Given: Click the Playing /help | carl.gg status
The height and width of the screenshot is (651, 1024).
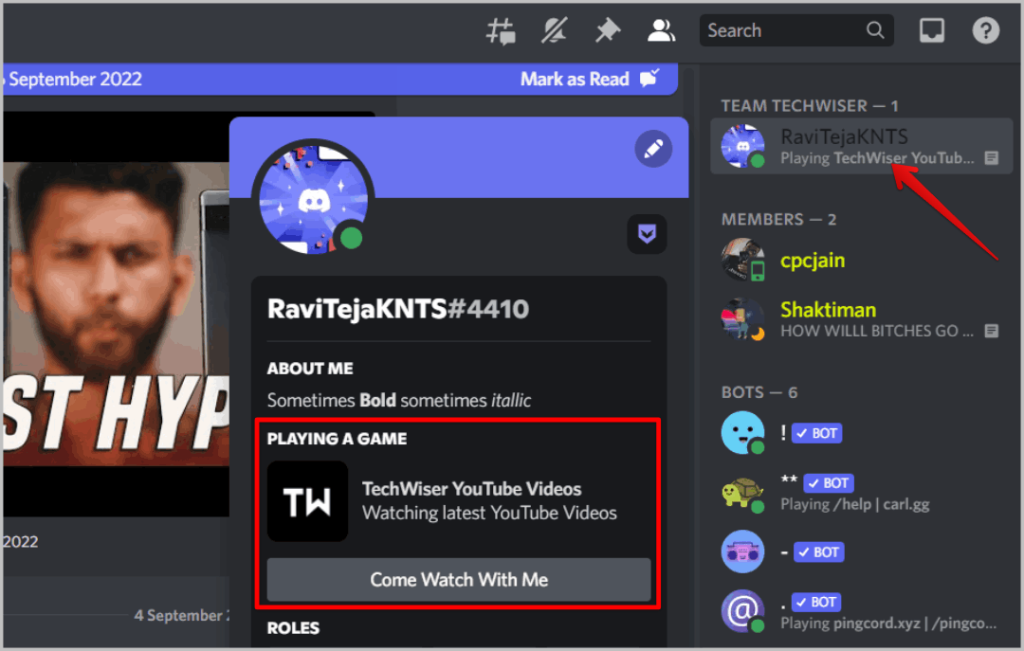Looking at the screenshot, I should click(x=855, y=505).
